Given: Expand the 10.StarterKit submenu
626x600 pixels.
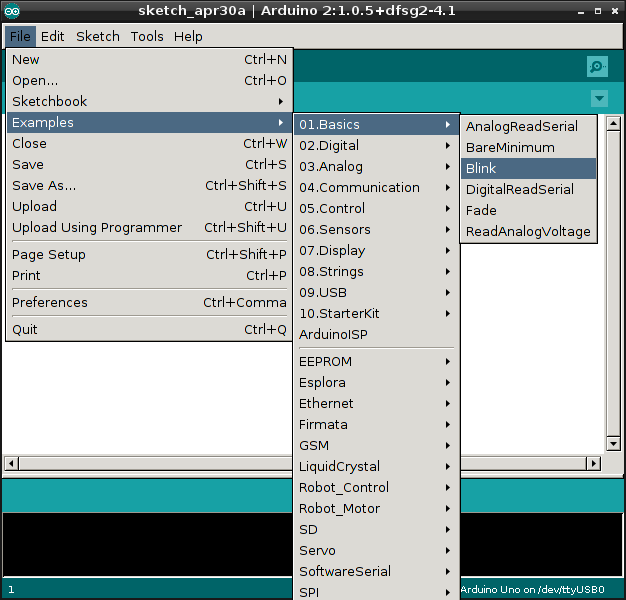Looking at the screenshot, I should coord(376,313).
